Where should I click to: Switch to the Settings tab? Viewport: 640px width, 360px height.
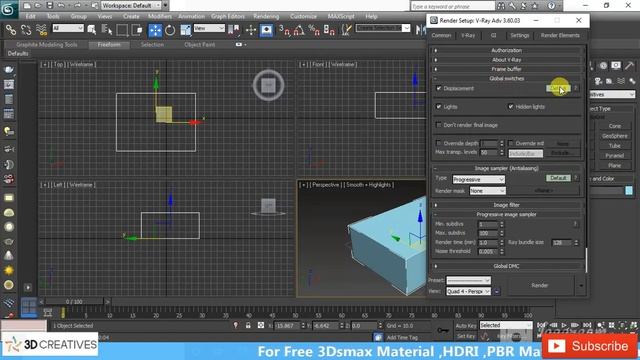click(520, 36)
